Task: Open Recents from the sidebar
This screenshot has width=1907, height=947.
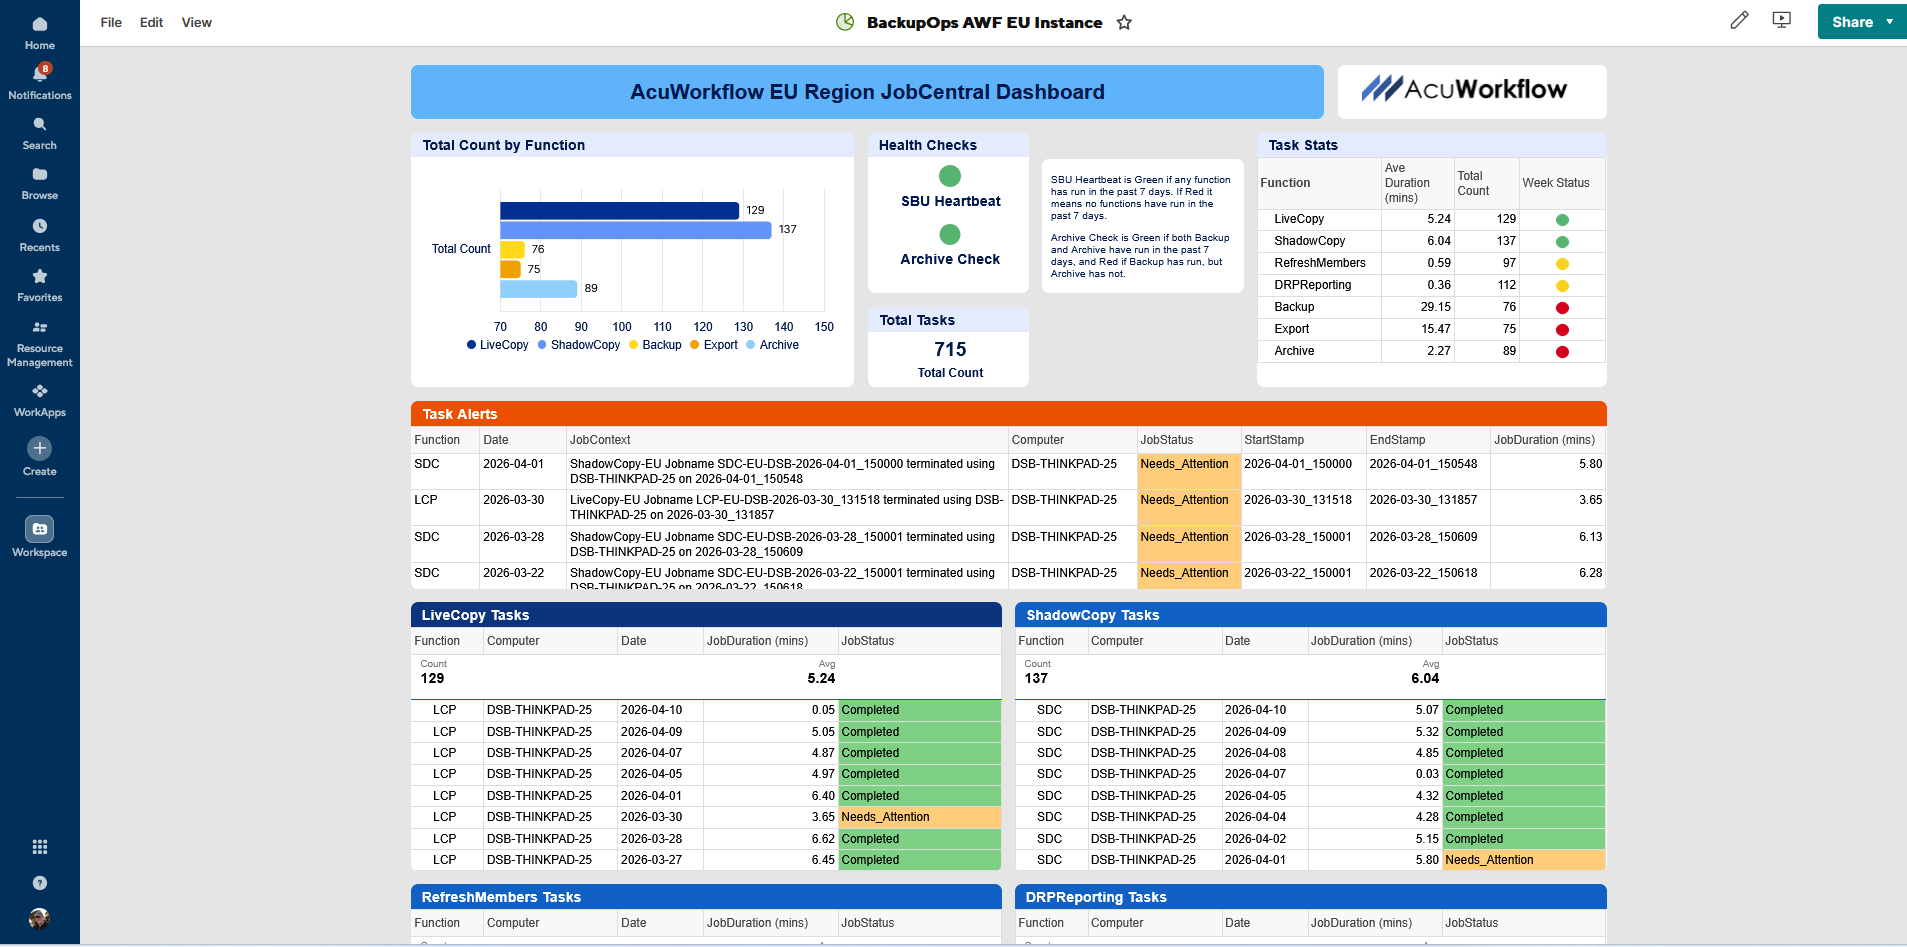Action: (x=40, y=227)
